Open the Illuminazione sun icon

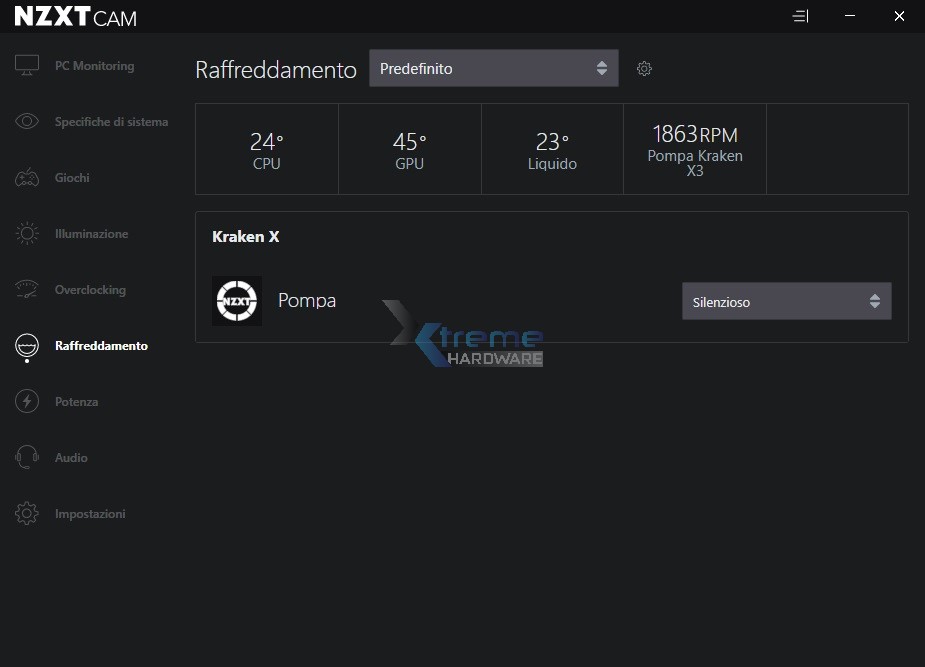pyautogui.click(x=27, y=234)
